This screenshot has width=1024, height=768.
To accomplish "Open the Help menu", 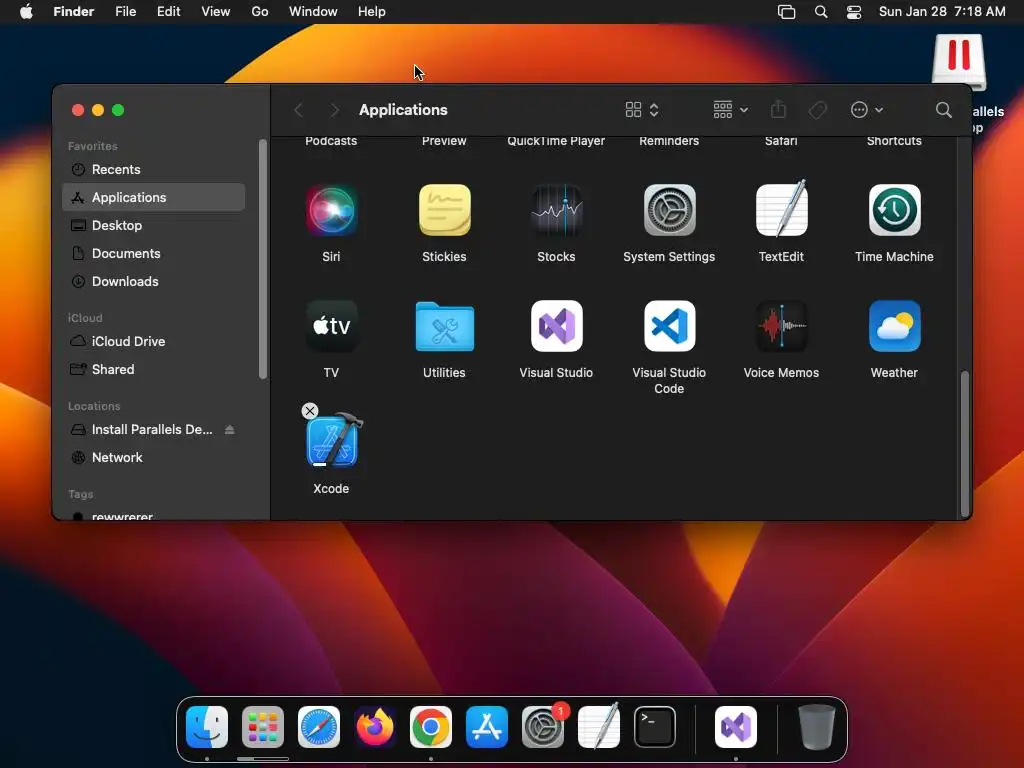I will (x=372, y=12).
